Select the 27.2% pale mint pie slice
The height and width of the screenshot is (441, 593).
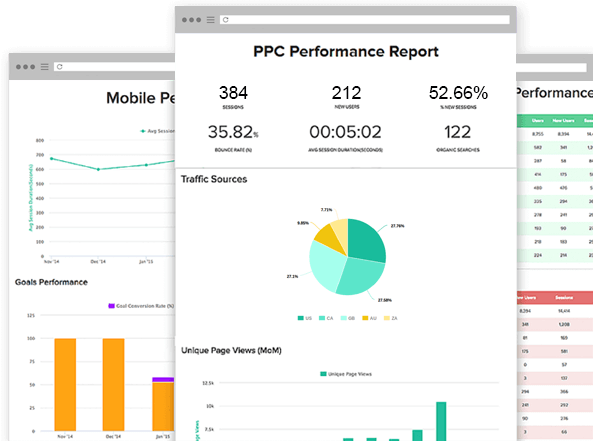point(325,265)
